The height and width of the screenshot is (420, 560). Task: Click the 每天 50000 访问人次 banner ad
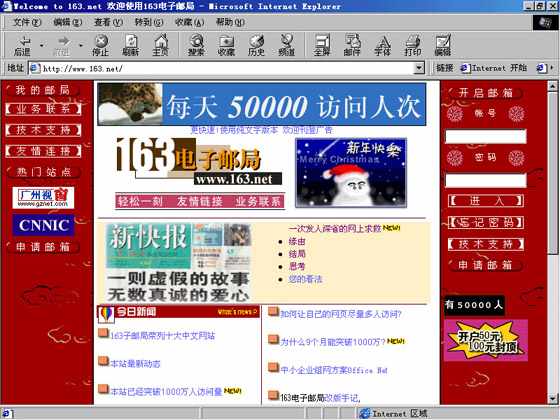coord(262,104)
